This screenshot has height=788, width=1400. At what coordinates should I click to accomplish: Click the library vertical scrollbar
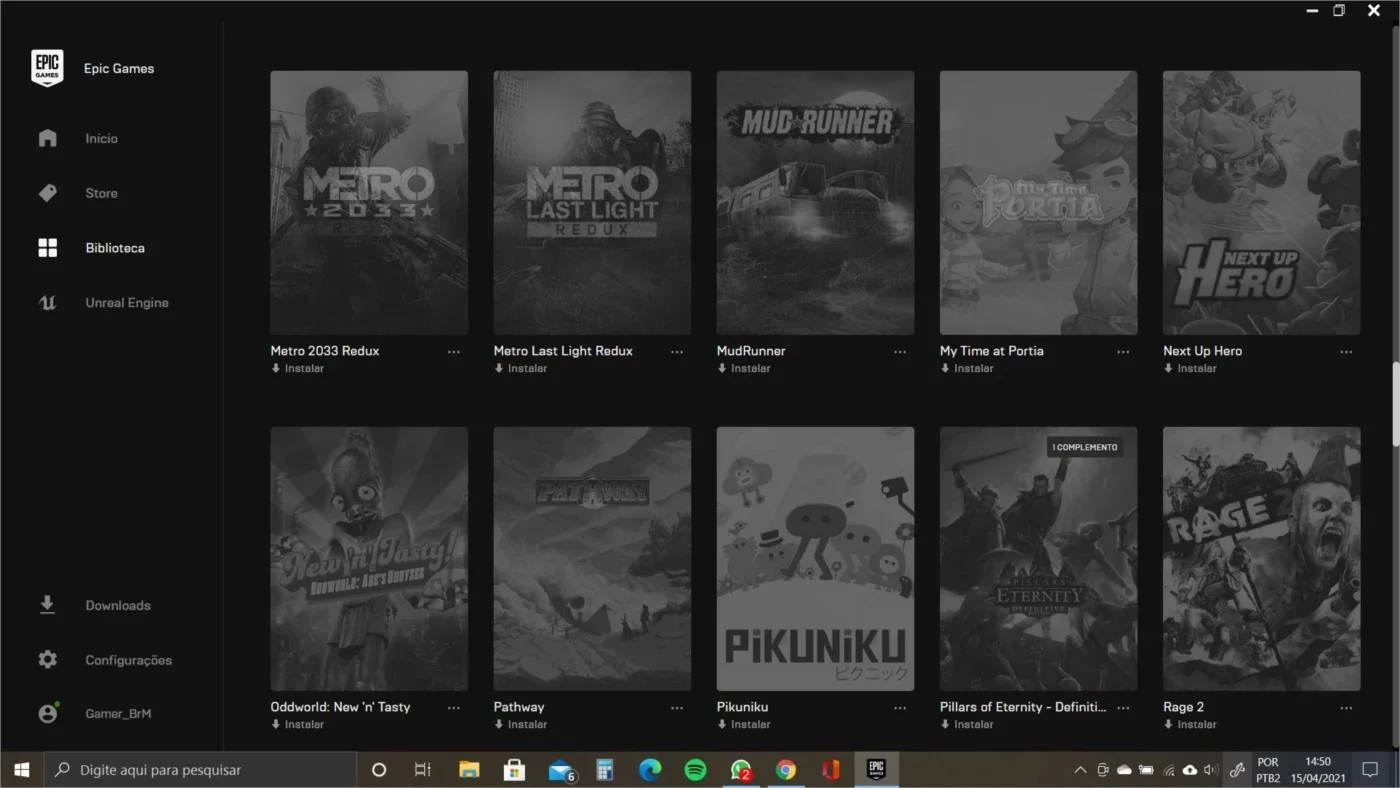1395,404
